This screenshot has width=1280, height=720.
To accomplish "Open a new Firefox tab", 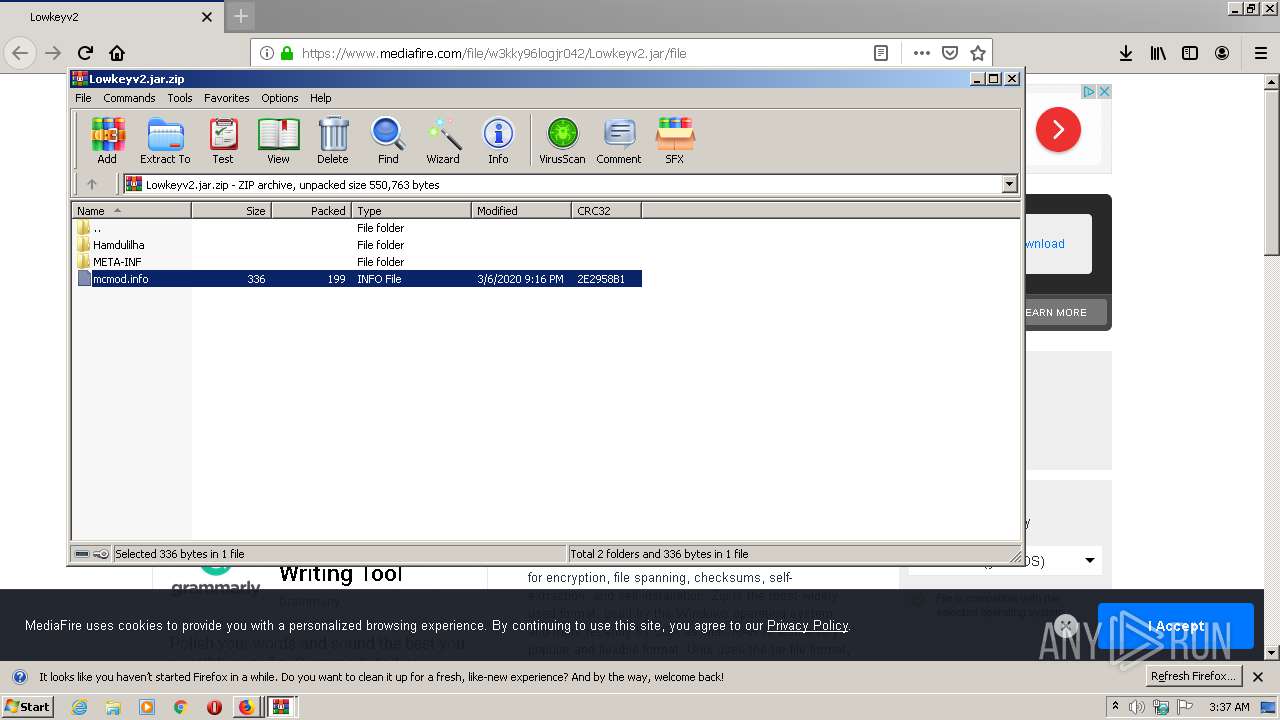I will pos(241,16).
